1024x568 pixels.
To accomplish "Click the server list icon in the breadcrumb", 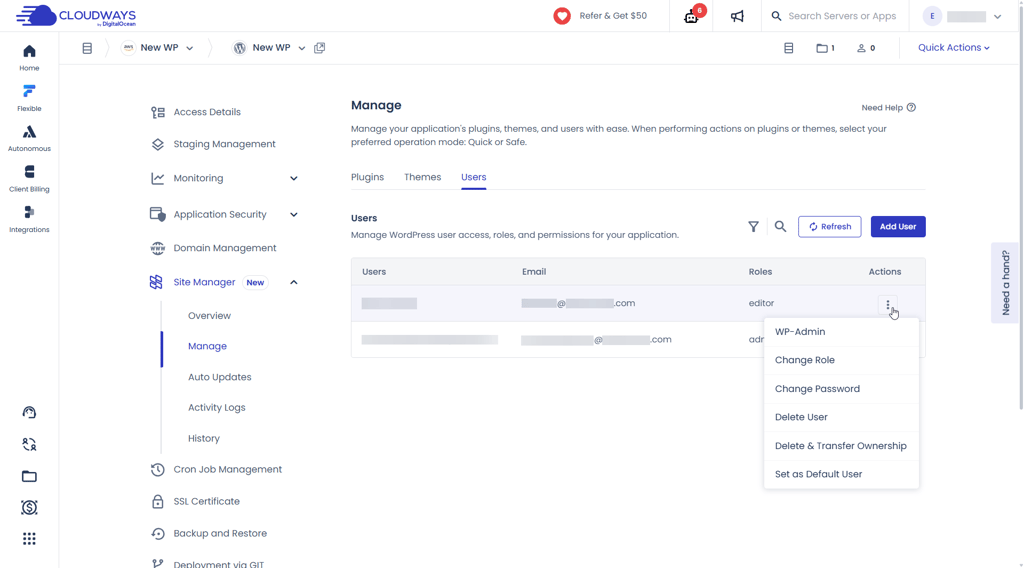I will (87, 48).
